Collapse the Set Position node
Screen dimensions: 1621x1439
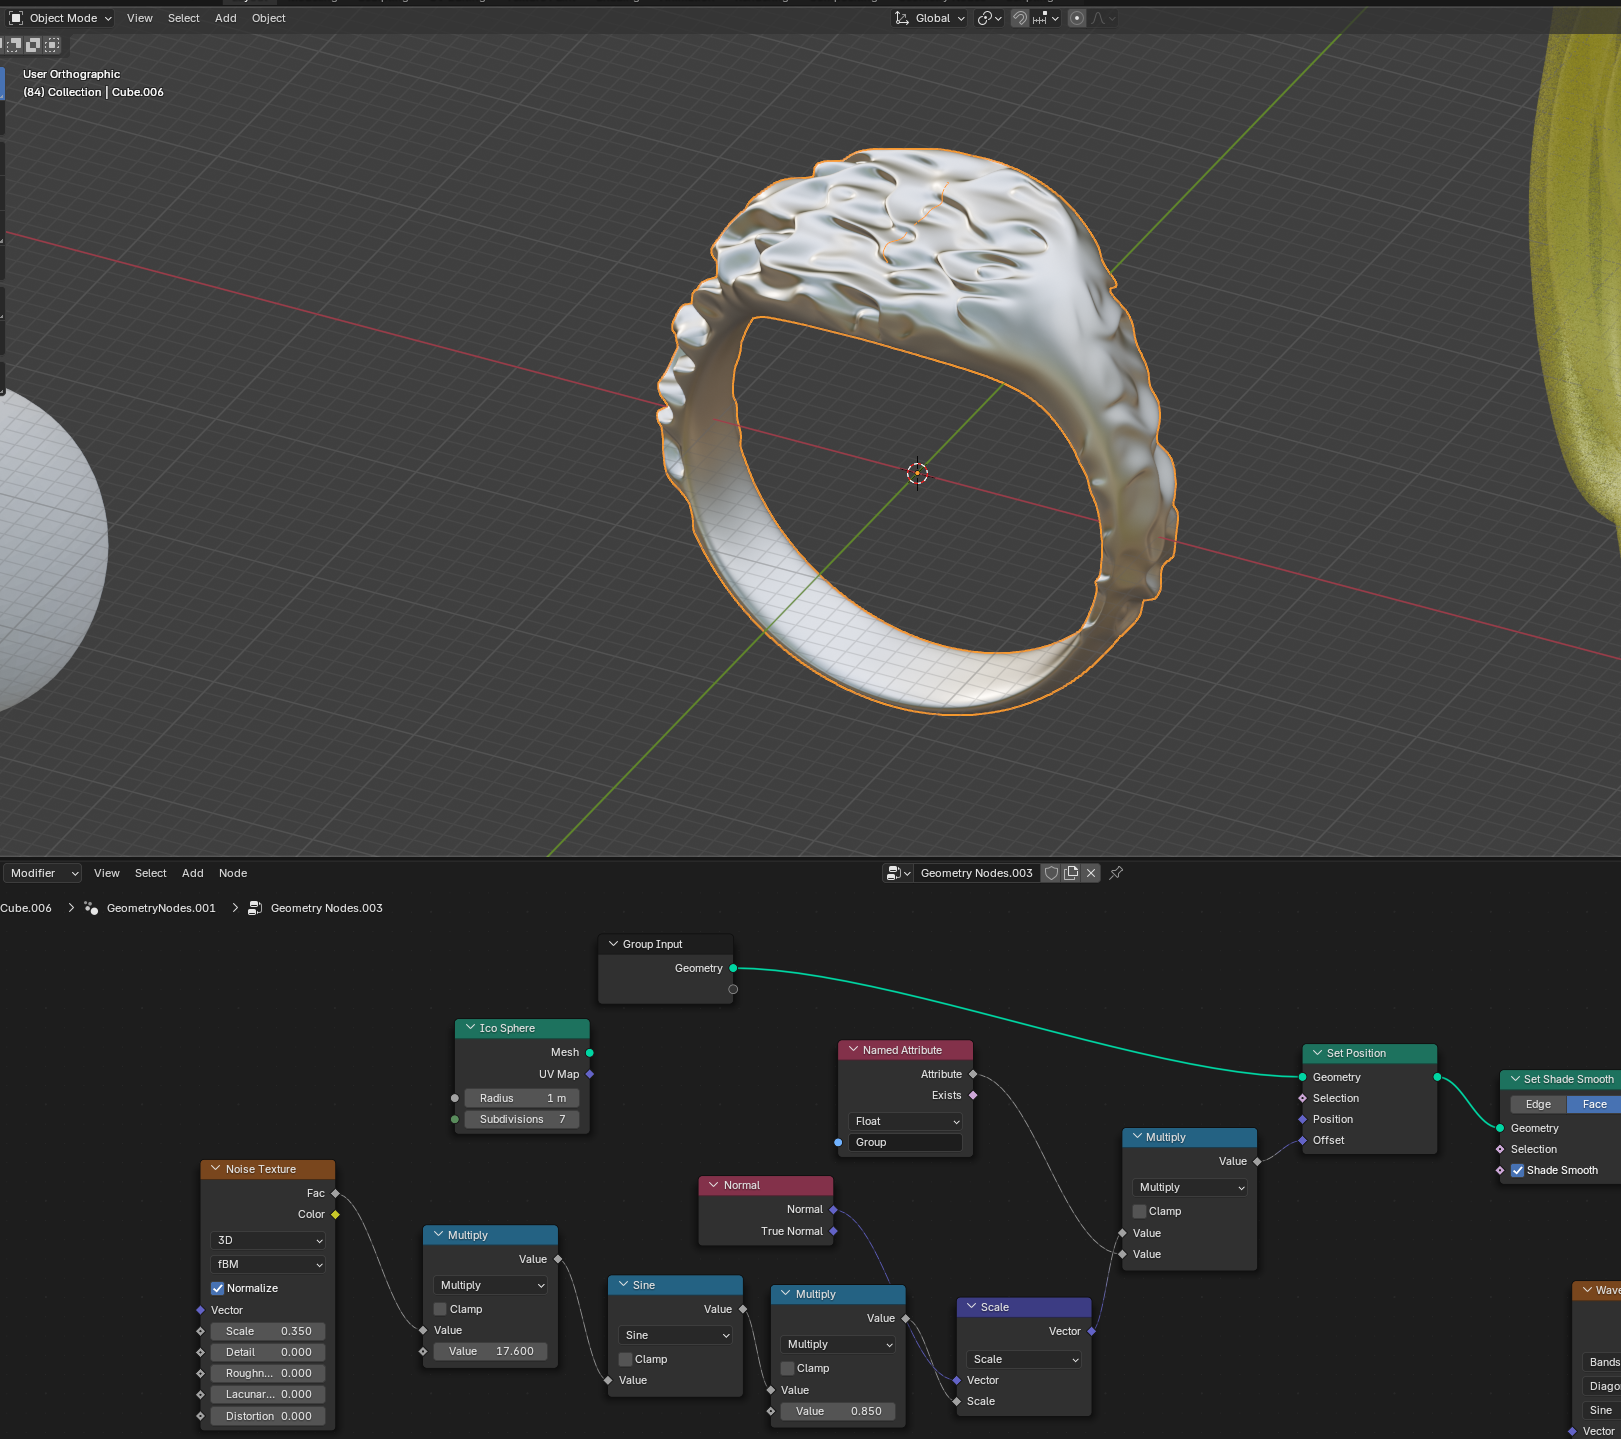tap(1317, 1053)
